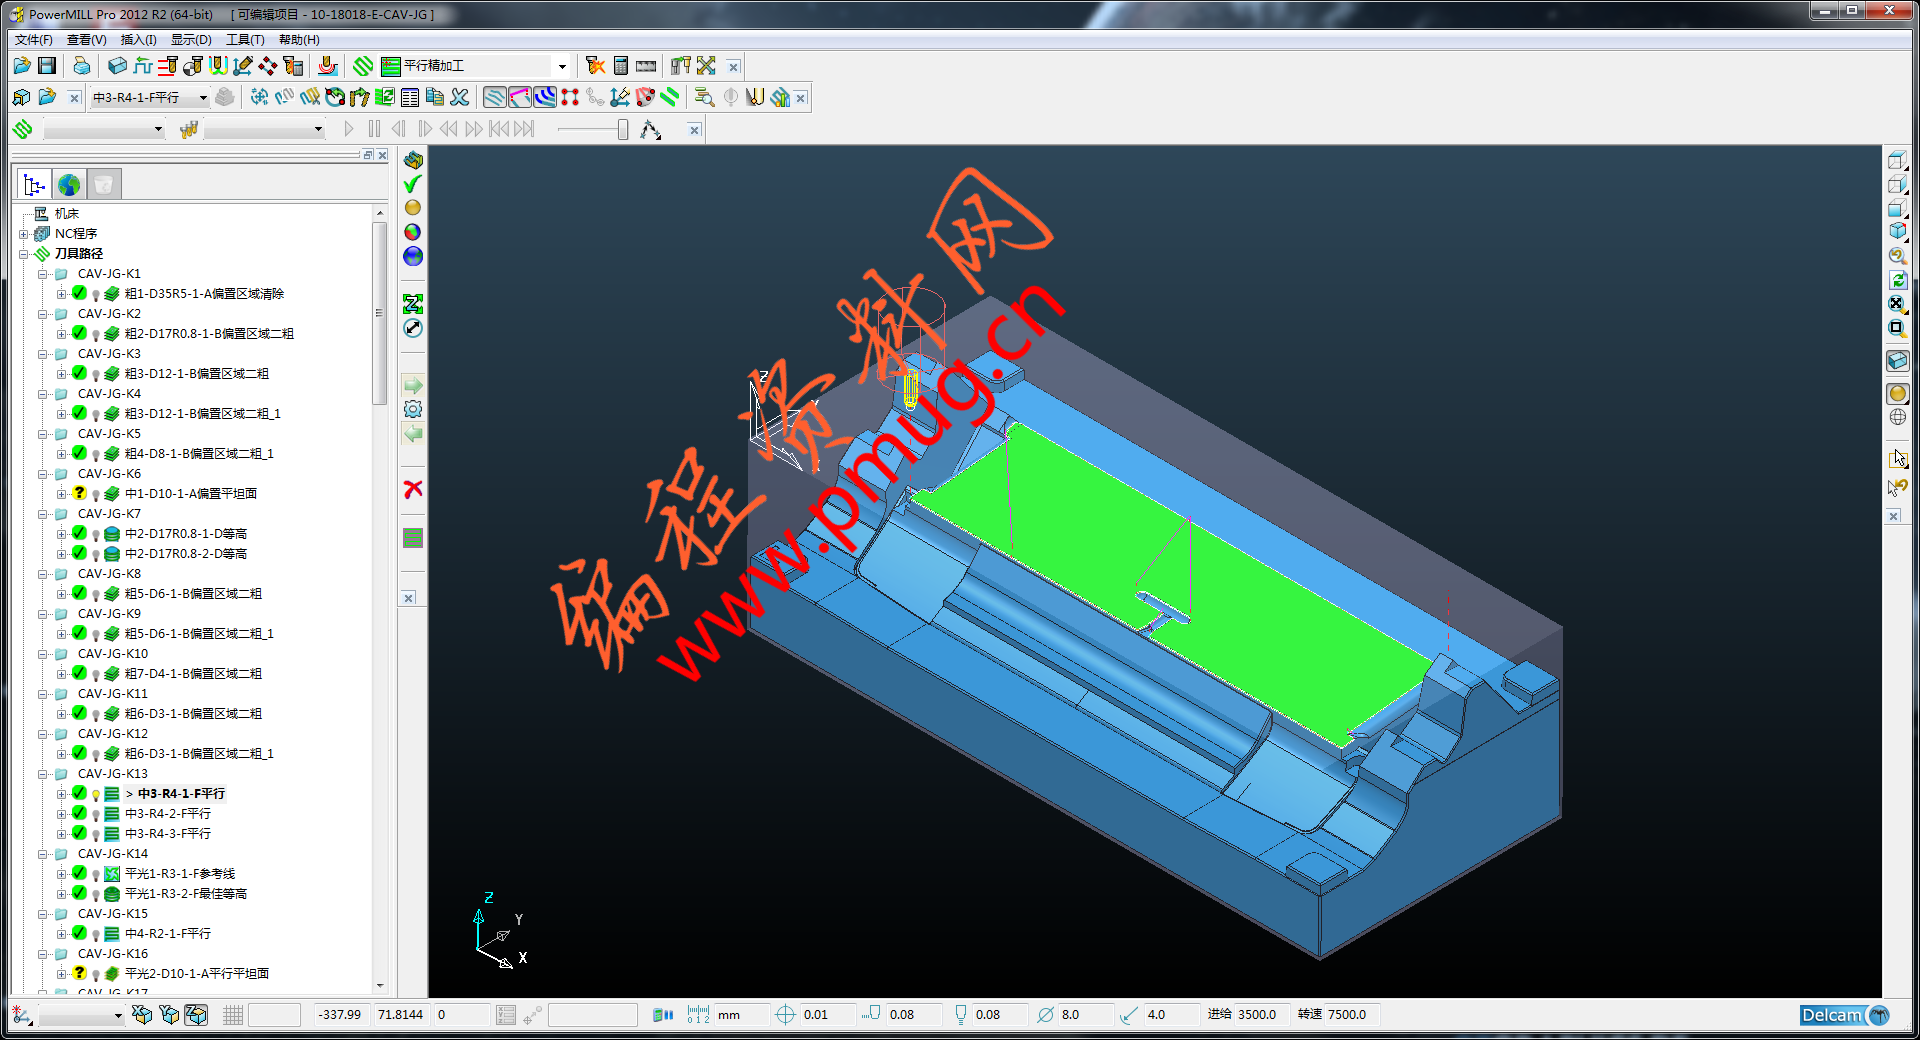Open the 查看(V) menu
Screen dimensions: 1920x1040
tap(86, 40)
